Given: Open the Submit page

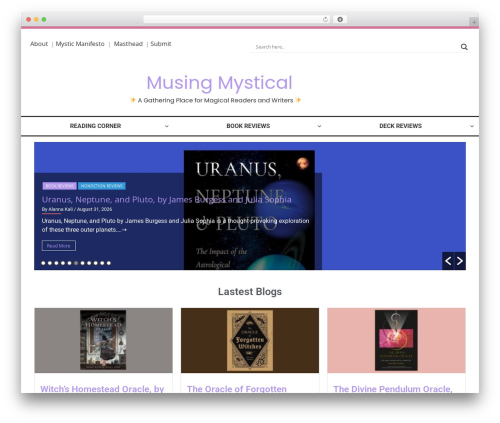Looking at the screenshot, I should 161,44.
